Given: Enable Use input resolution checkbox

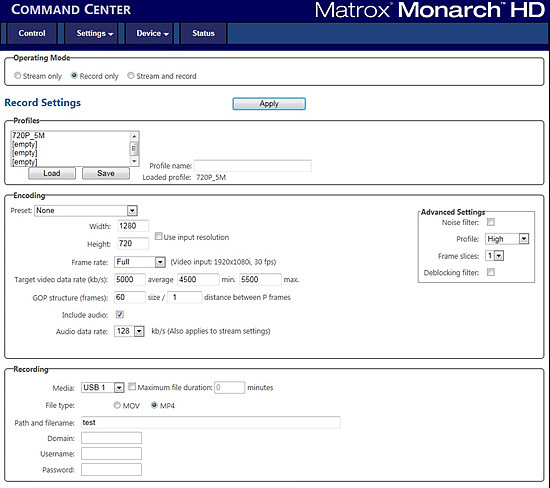Looking at the screenshot, I should coord(159,236).
